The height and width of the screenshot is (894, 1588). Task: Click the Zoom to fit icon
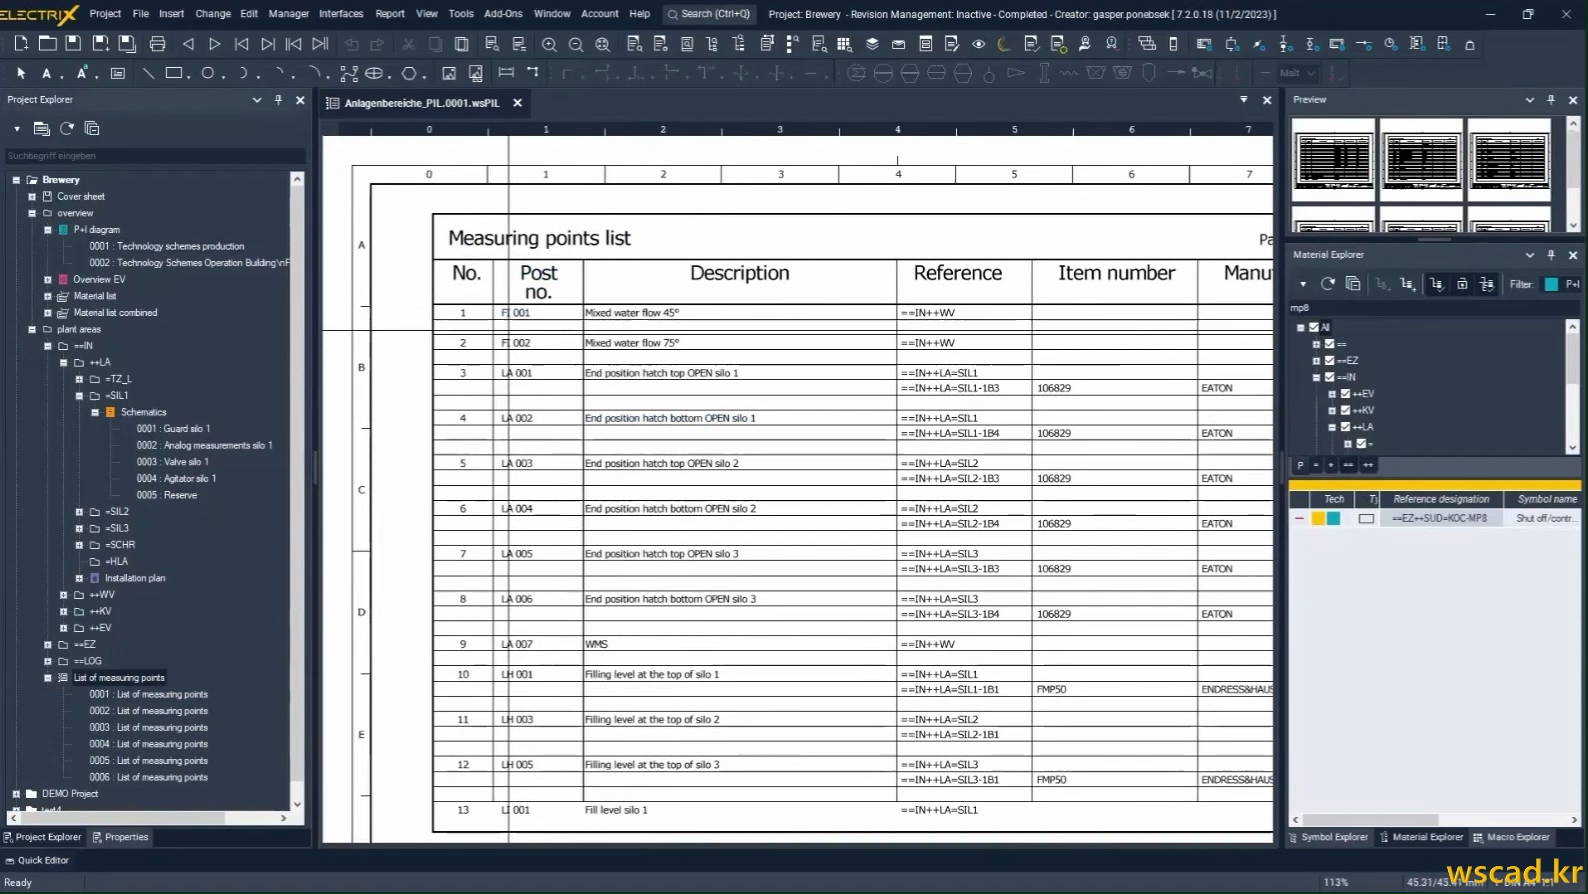click(x=602, y=44)
